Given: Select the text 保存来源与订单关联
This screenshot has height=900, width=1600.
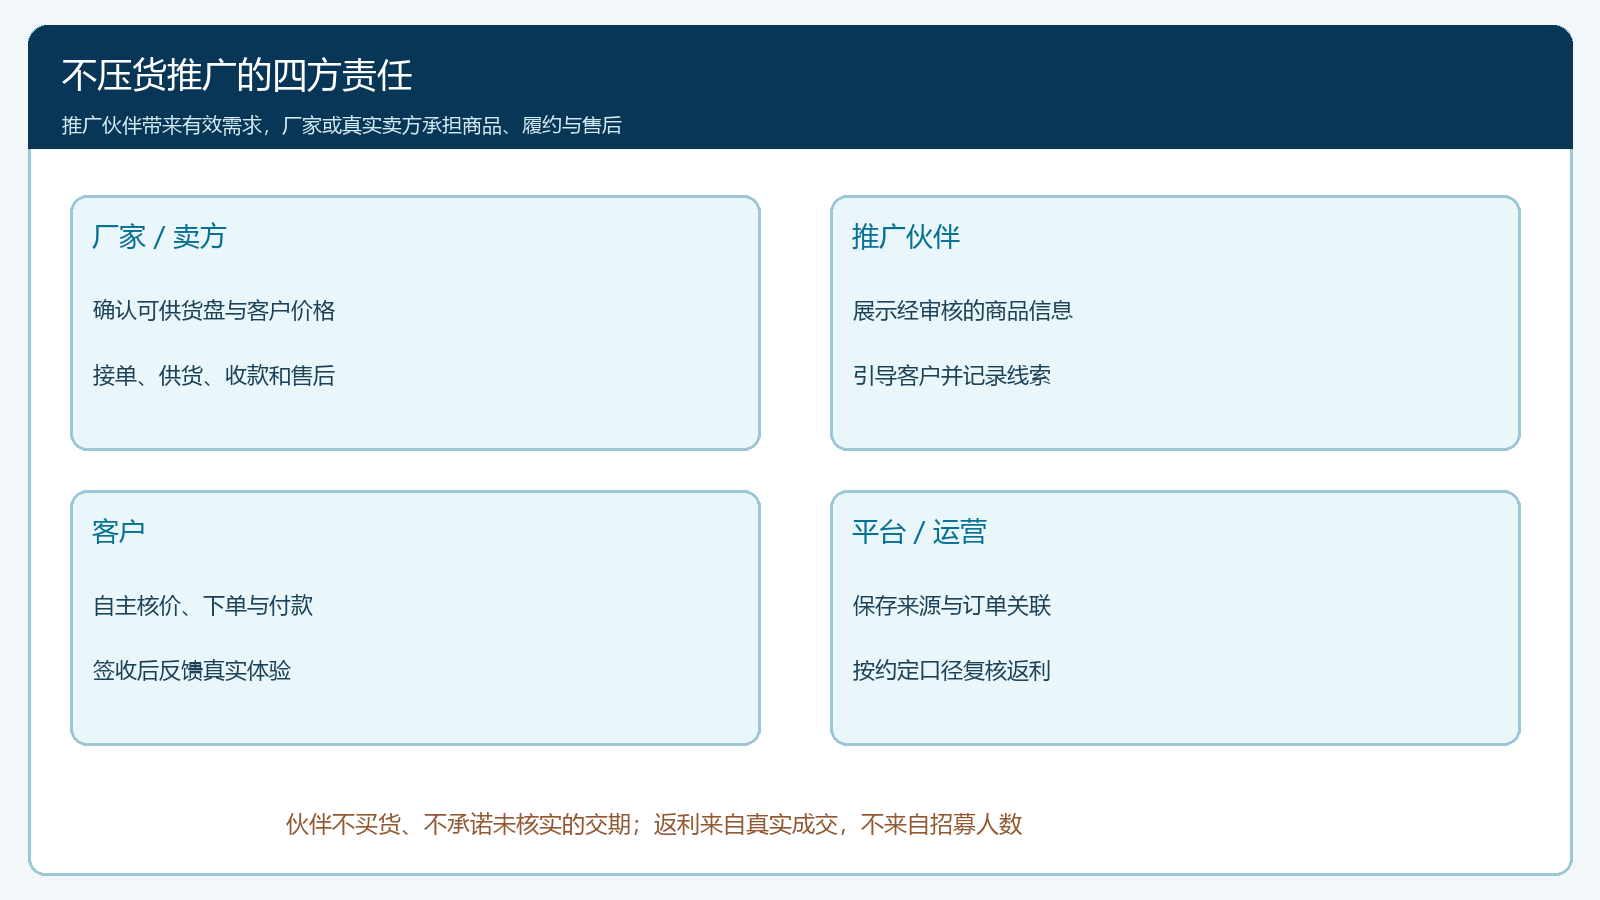Looking at the screenshot, I should click(951, 606).
